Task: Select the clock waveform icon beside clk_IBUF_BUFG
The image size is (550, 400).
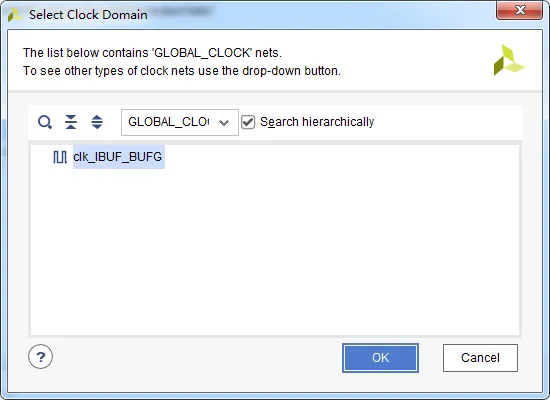Action: coord(60,157)
